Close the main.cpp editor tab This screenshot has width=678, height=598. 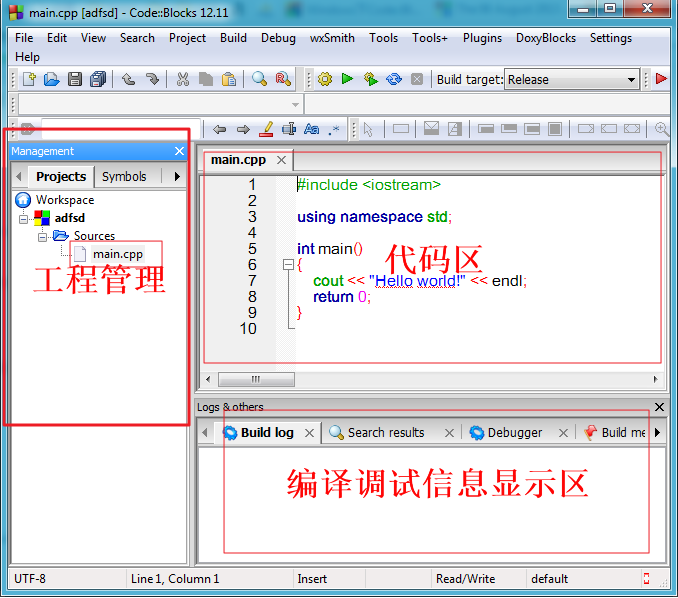[281, 160]
